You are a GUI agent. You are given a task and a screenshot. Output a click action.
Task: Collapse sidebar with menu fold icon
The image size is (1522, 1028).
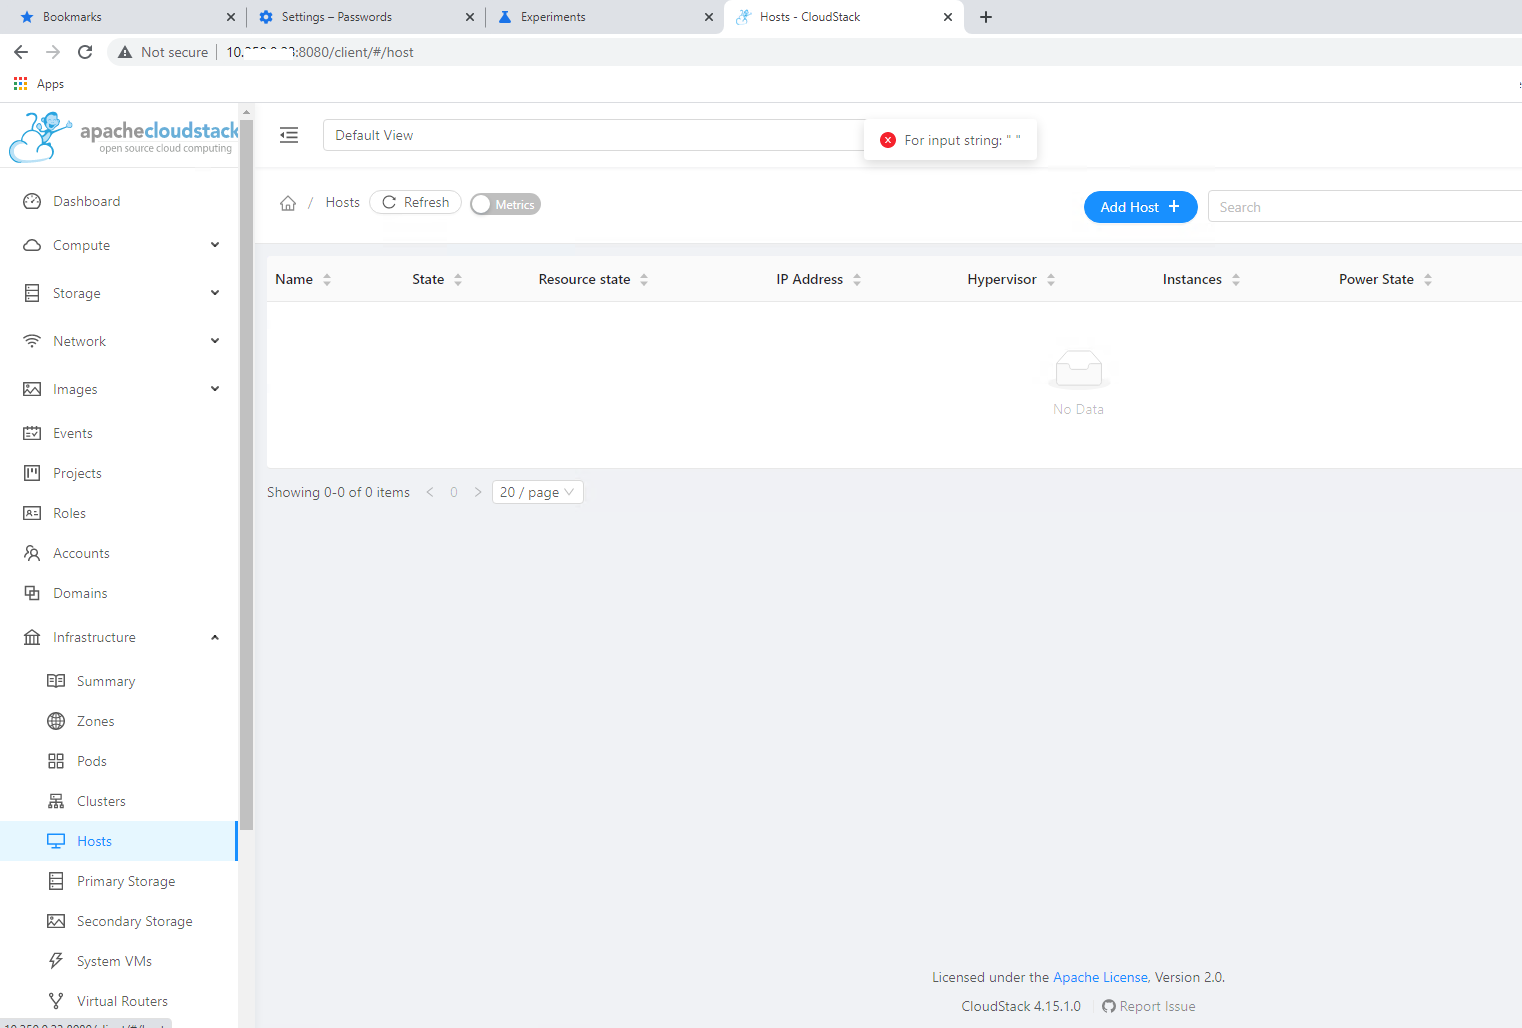(289, 135)
